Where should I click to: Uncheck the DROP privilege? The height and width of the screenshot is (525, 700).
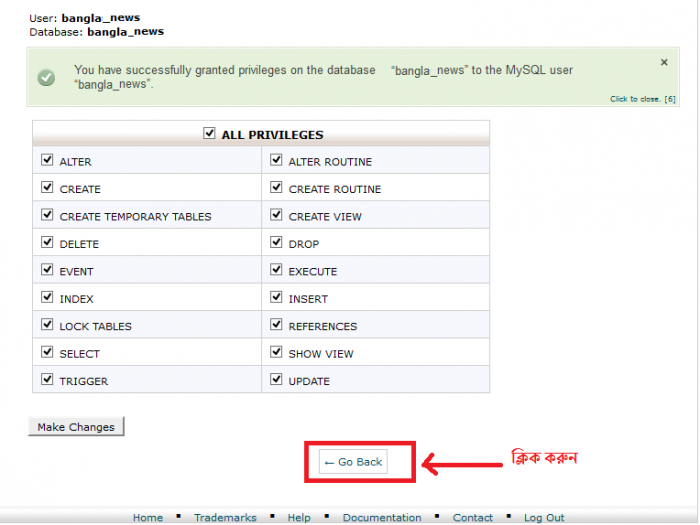pyautogui.click(x=276, y=242)
